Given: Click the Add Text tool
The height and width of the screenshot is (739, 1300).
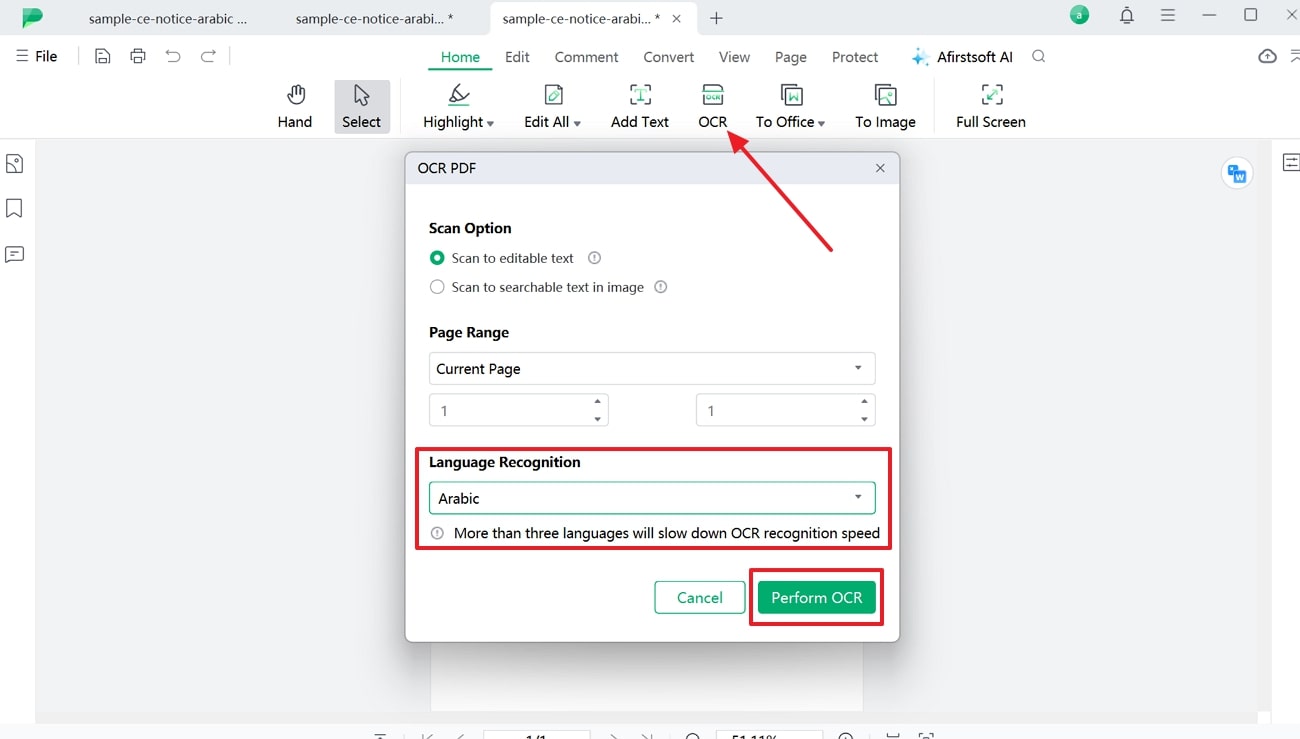Looking at the screenshot, I should [640, 107].
